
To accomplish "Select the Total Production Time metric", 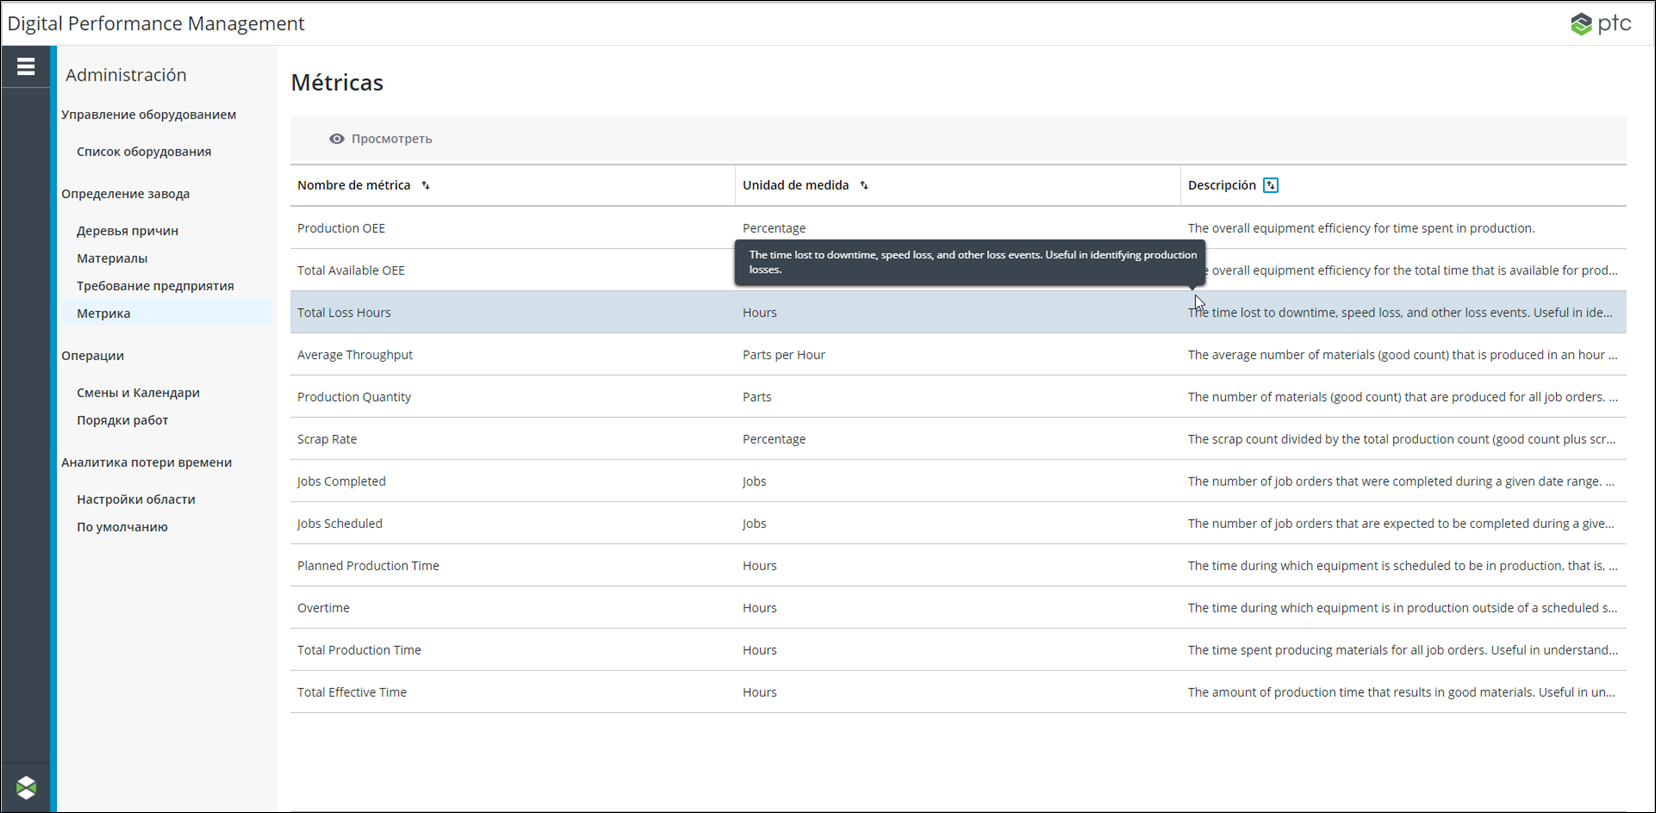I will pos(958,650).
